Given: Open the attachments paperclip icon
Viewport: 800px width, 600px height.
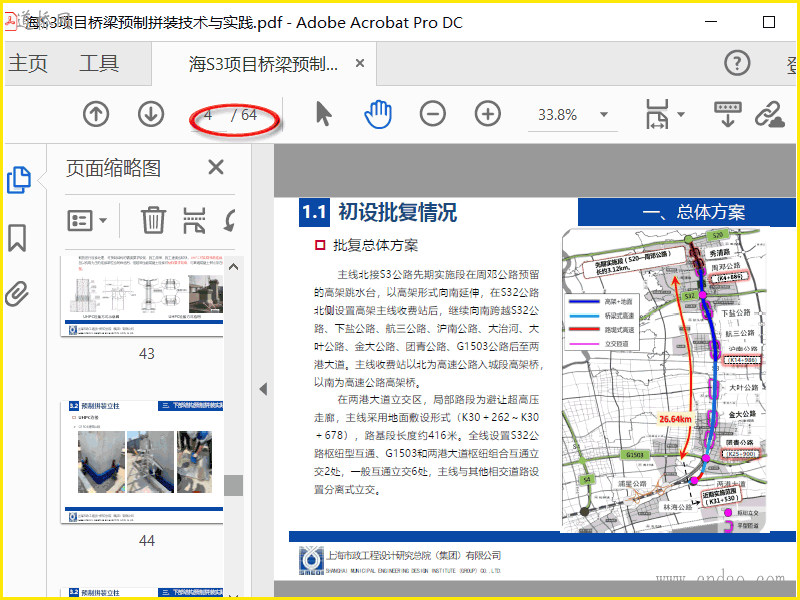Looking at the screenshot, I should [17, 293].
